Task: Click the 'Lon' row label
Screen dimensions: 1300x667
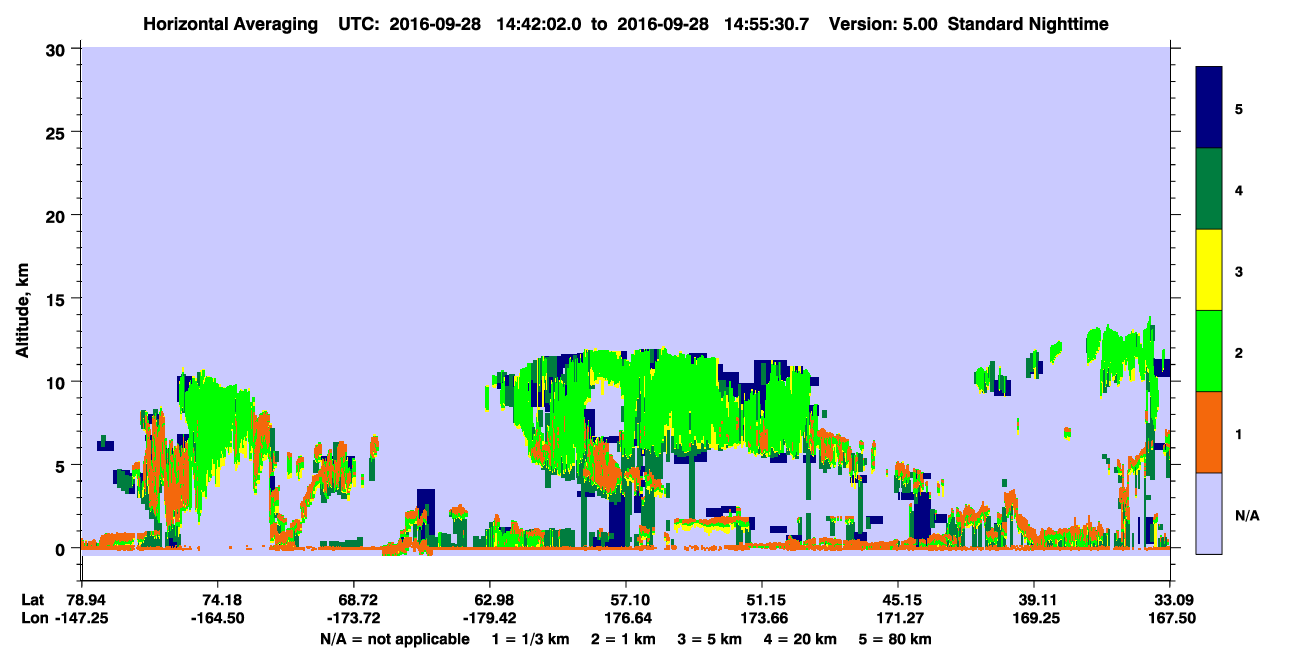Action: [x=33, y=618]
